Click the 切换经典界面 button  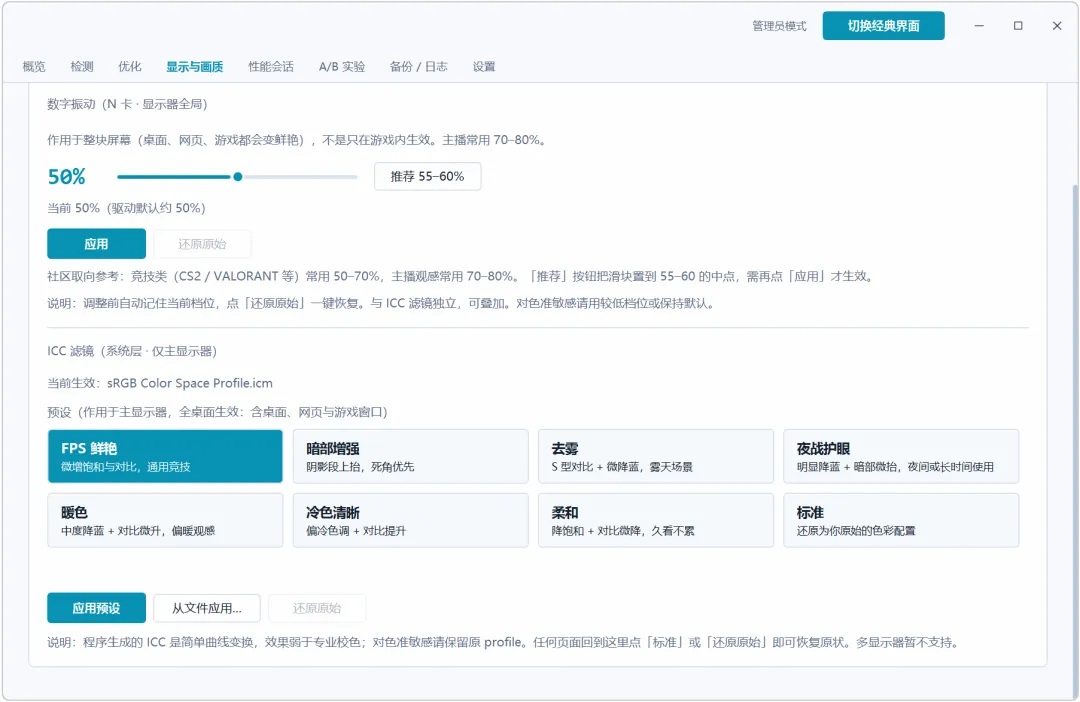883,26
